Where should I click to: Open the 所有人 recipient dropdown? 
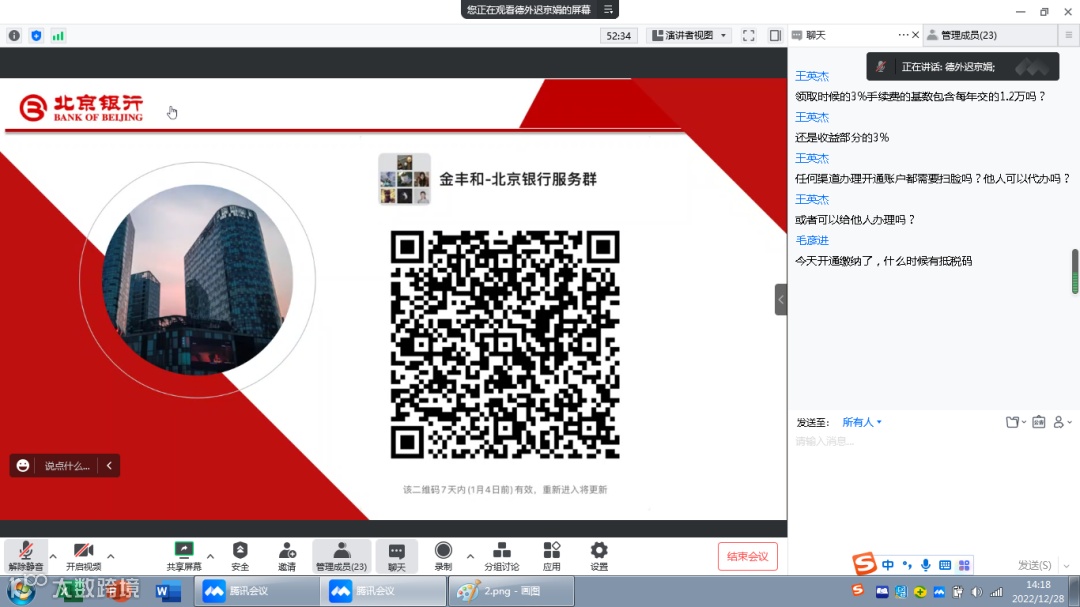tap(862, 422)
